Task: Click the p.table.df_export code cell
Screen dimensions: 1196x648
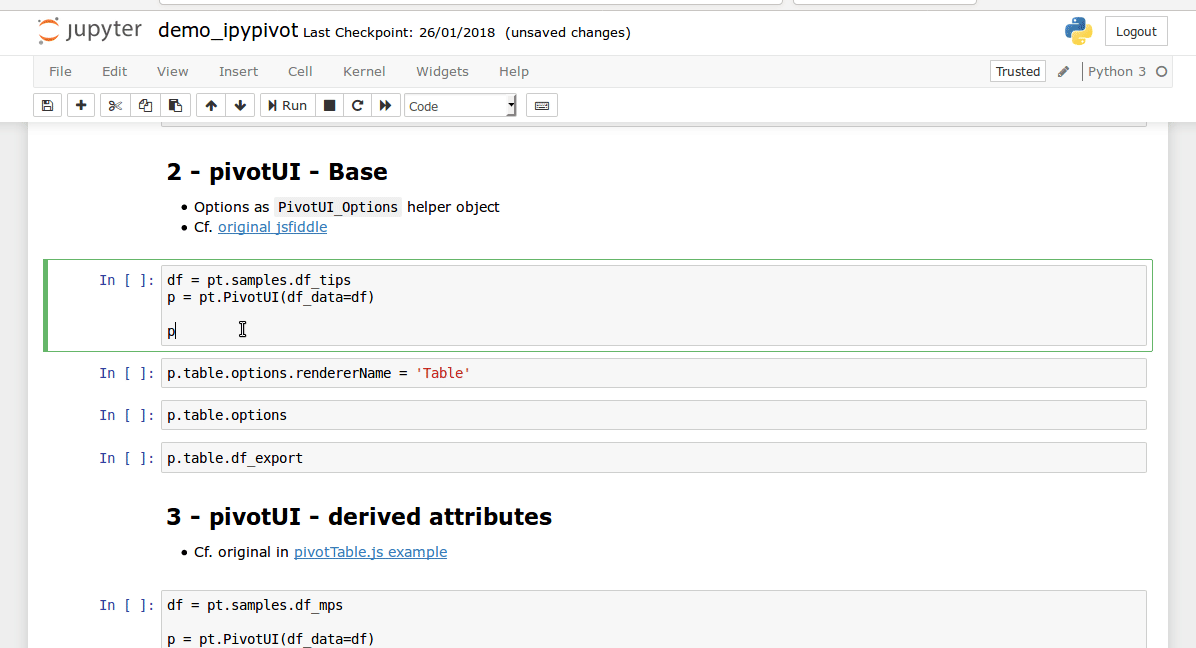Action: point(653,458)
